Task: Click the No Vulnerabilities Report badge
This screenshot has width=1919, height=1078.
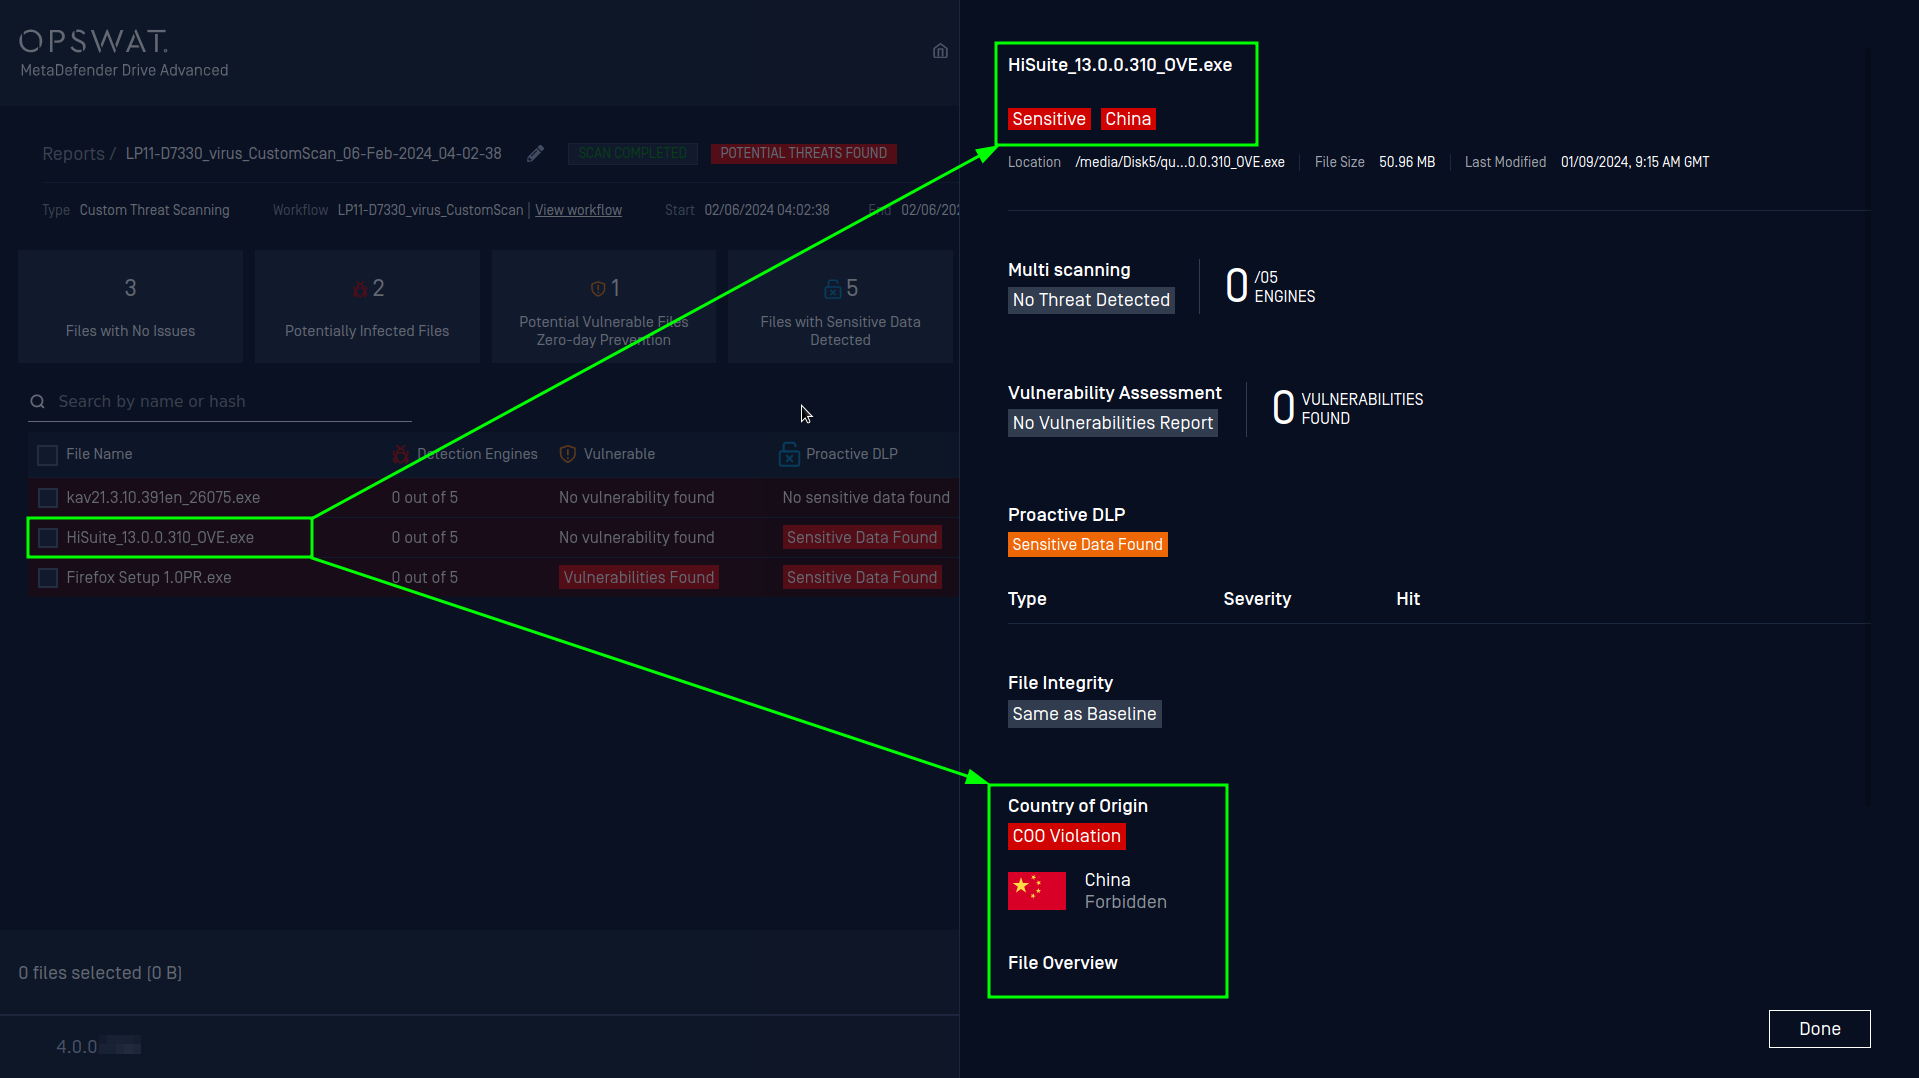Action: pos(1112,423)
